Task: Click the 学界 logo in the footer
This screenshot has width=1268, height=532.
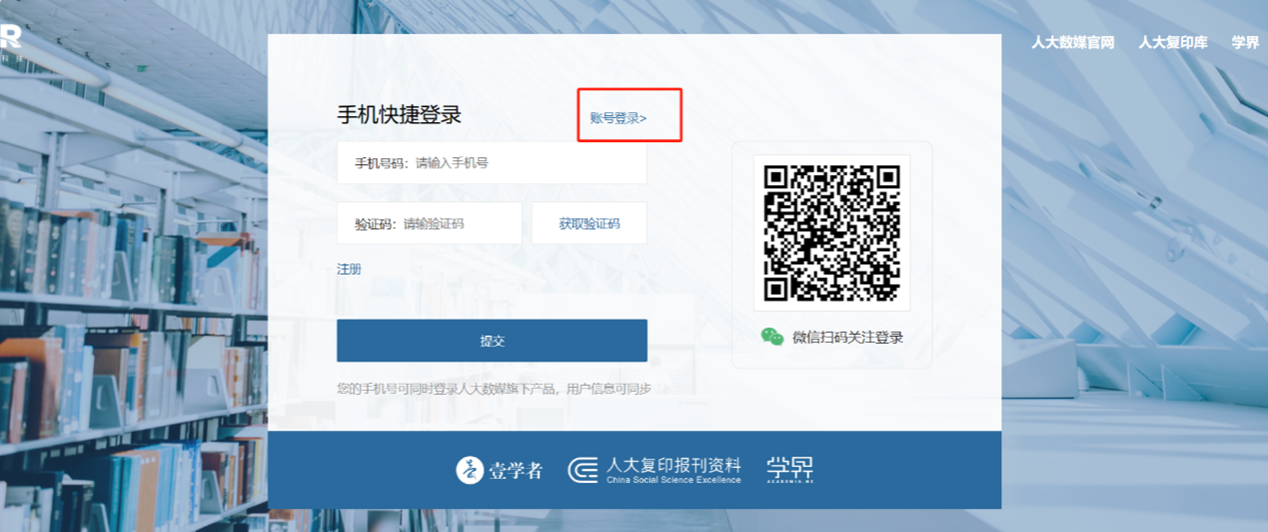Action: coord(790,469)
